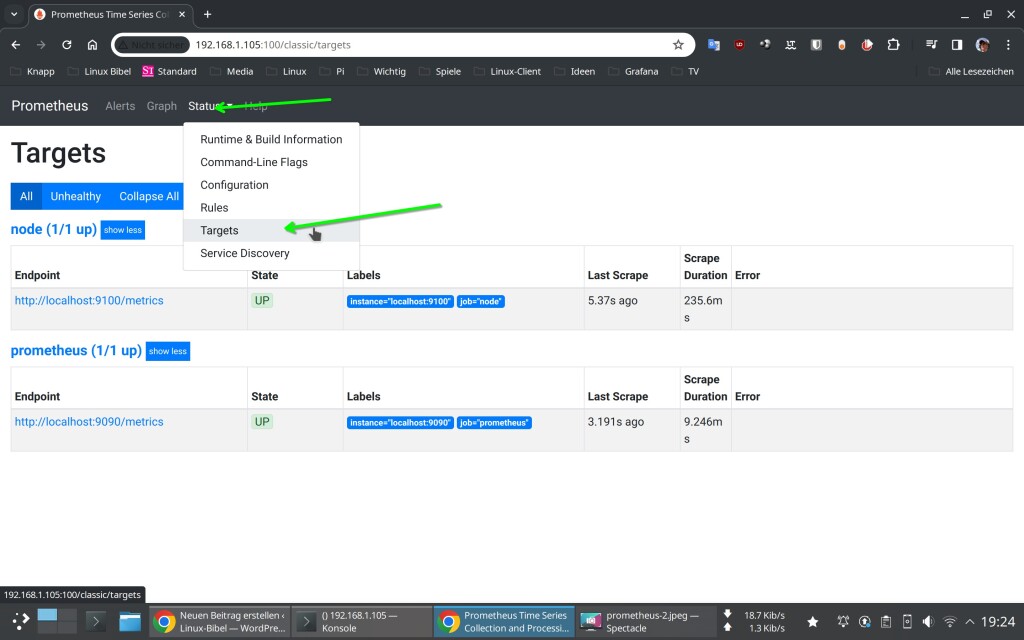Reload the Prometheus page
This screenshot has height=640, width=1024.
click(x=67, y=45)
